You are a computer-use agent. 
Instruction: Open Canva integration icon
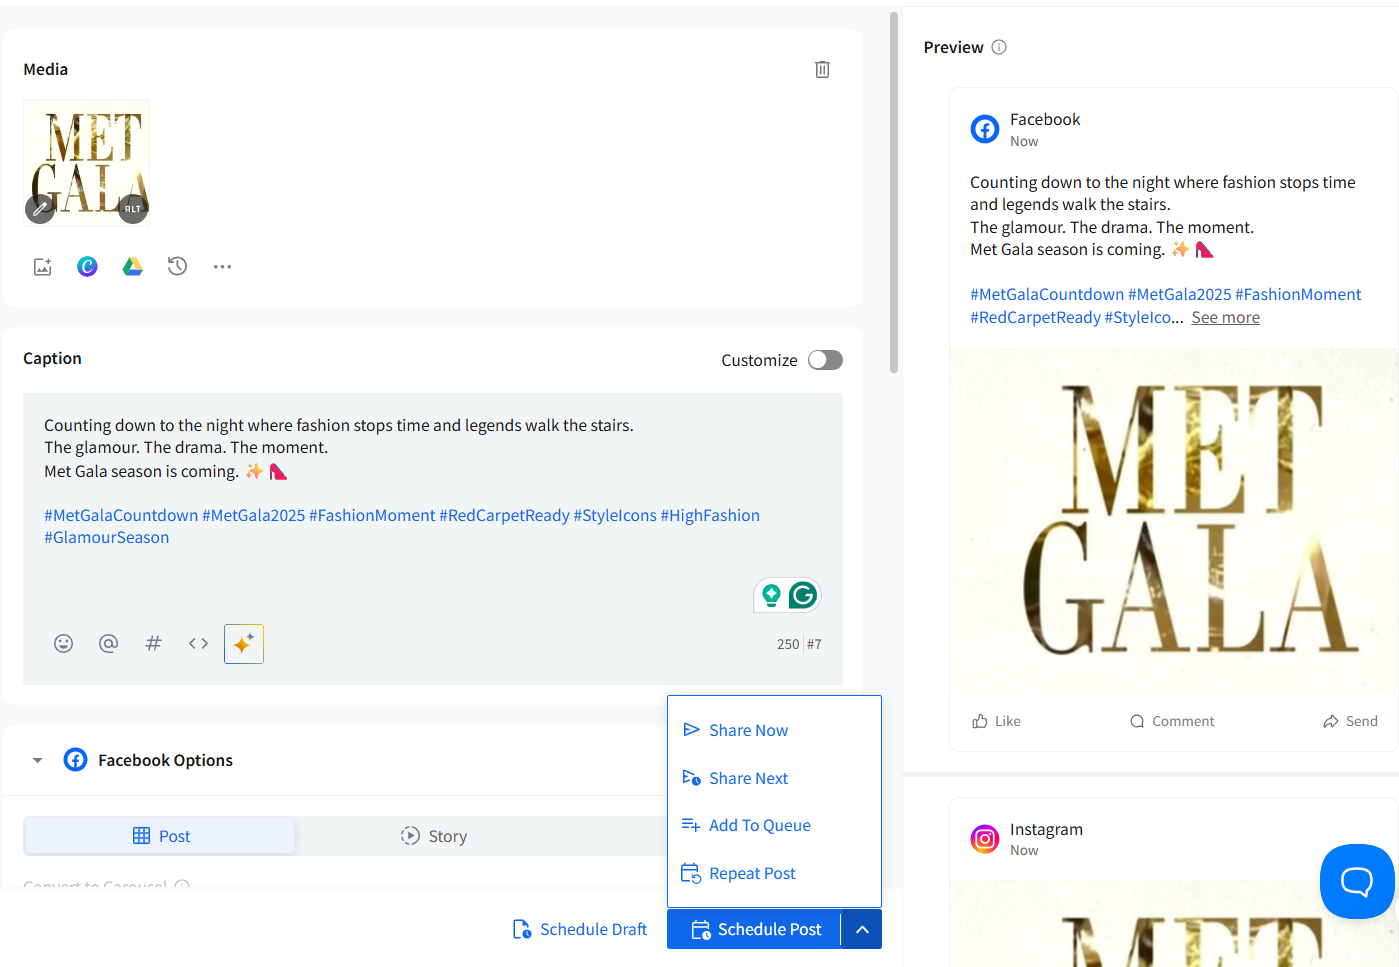click(x=87, y=266)
